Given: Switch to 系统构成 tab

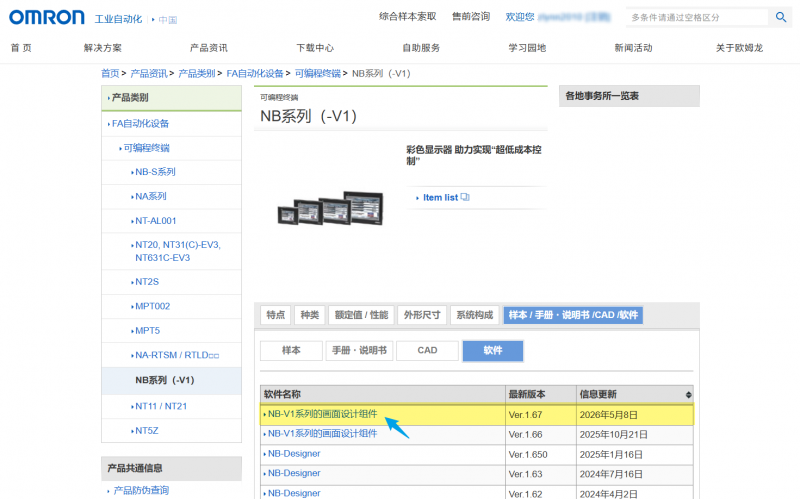Looking at the screenshot, I should [x=474, y=315].
